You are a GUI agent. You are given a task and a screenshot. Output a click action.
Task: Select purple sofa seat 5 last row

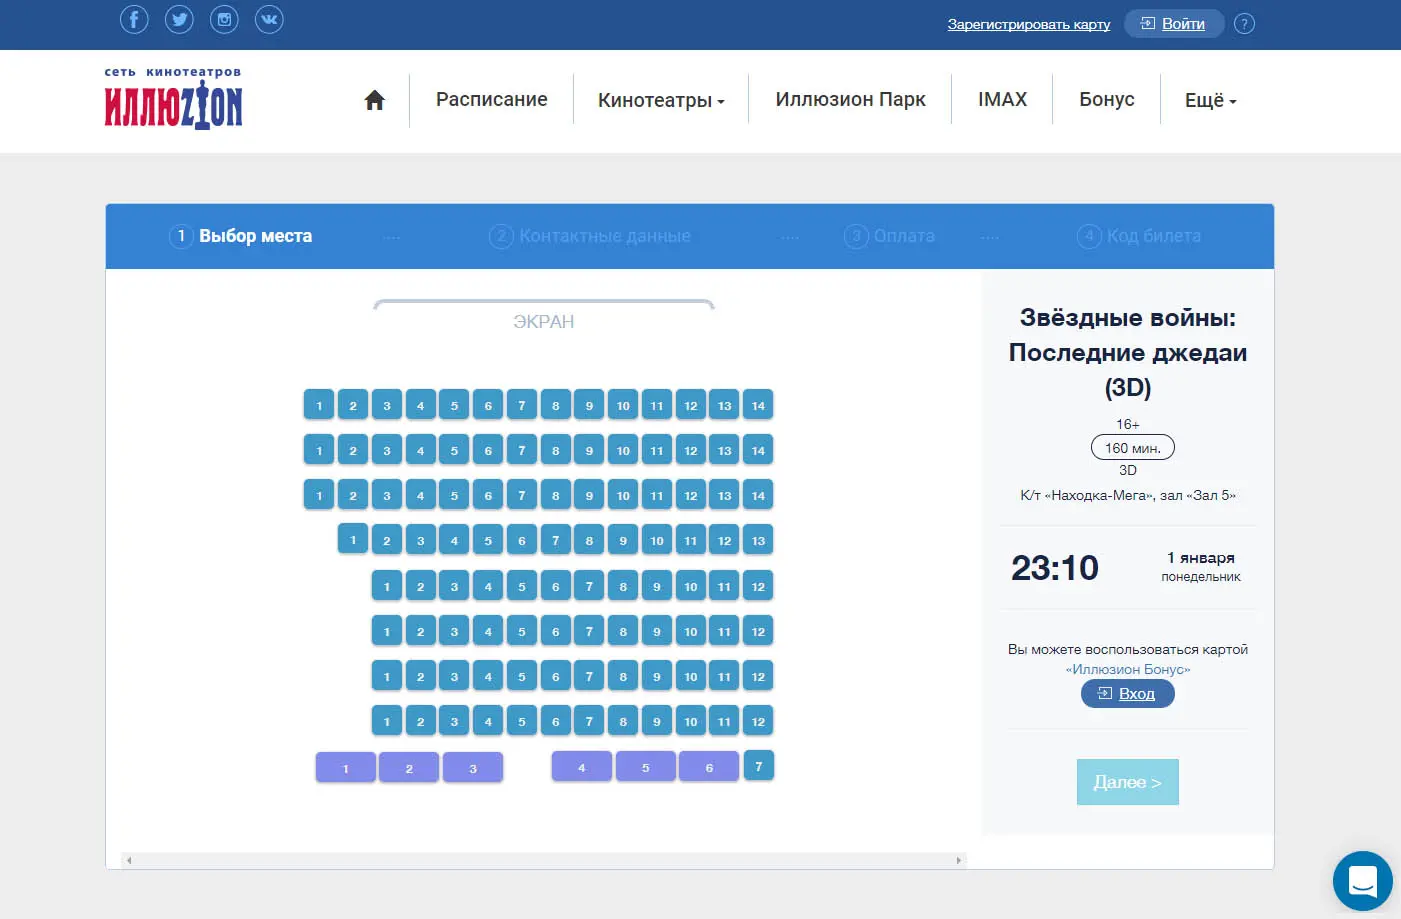click(646, 767)
